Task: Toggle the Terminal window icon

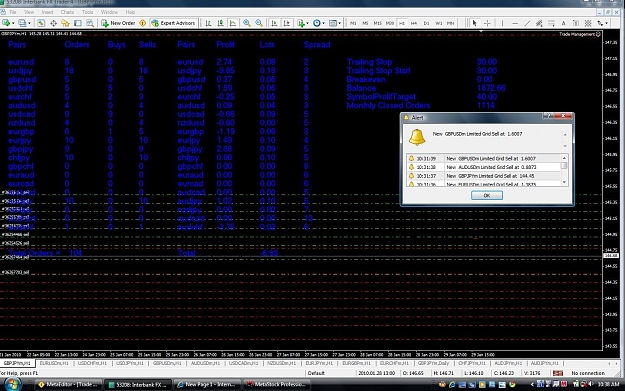Action: point(78,23)
